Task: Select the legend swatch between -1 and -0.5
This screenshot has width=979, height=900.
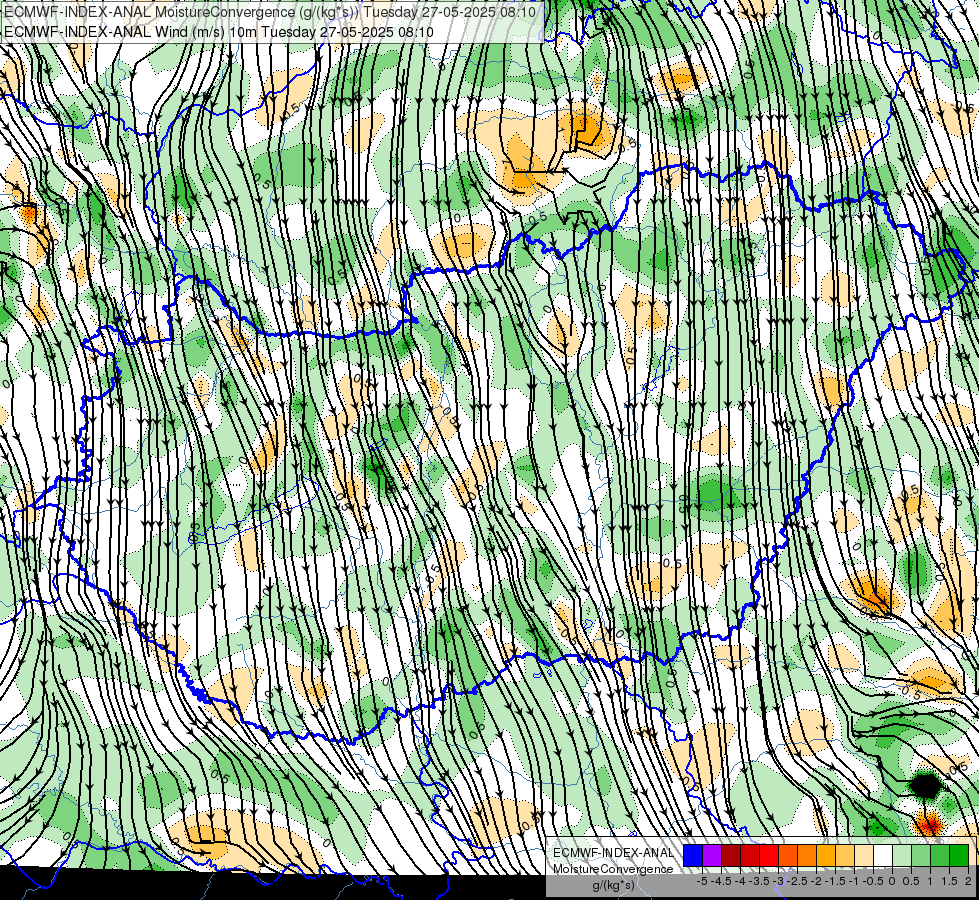Action: (863, 856)
